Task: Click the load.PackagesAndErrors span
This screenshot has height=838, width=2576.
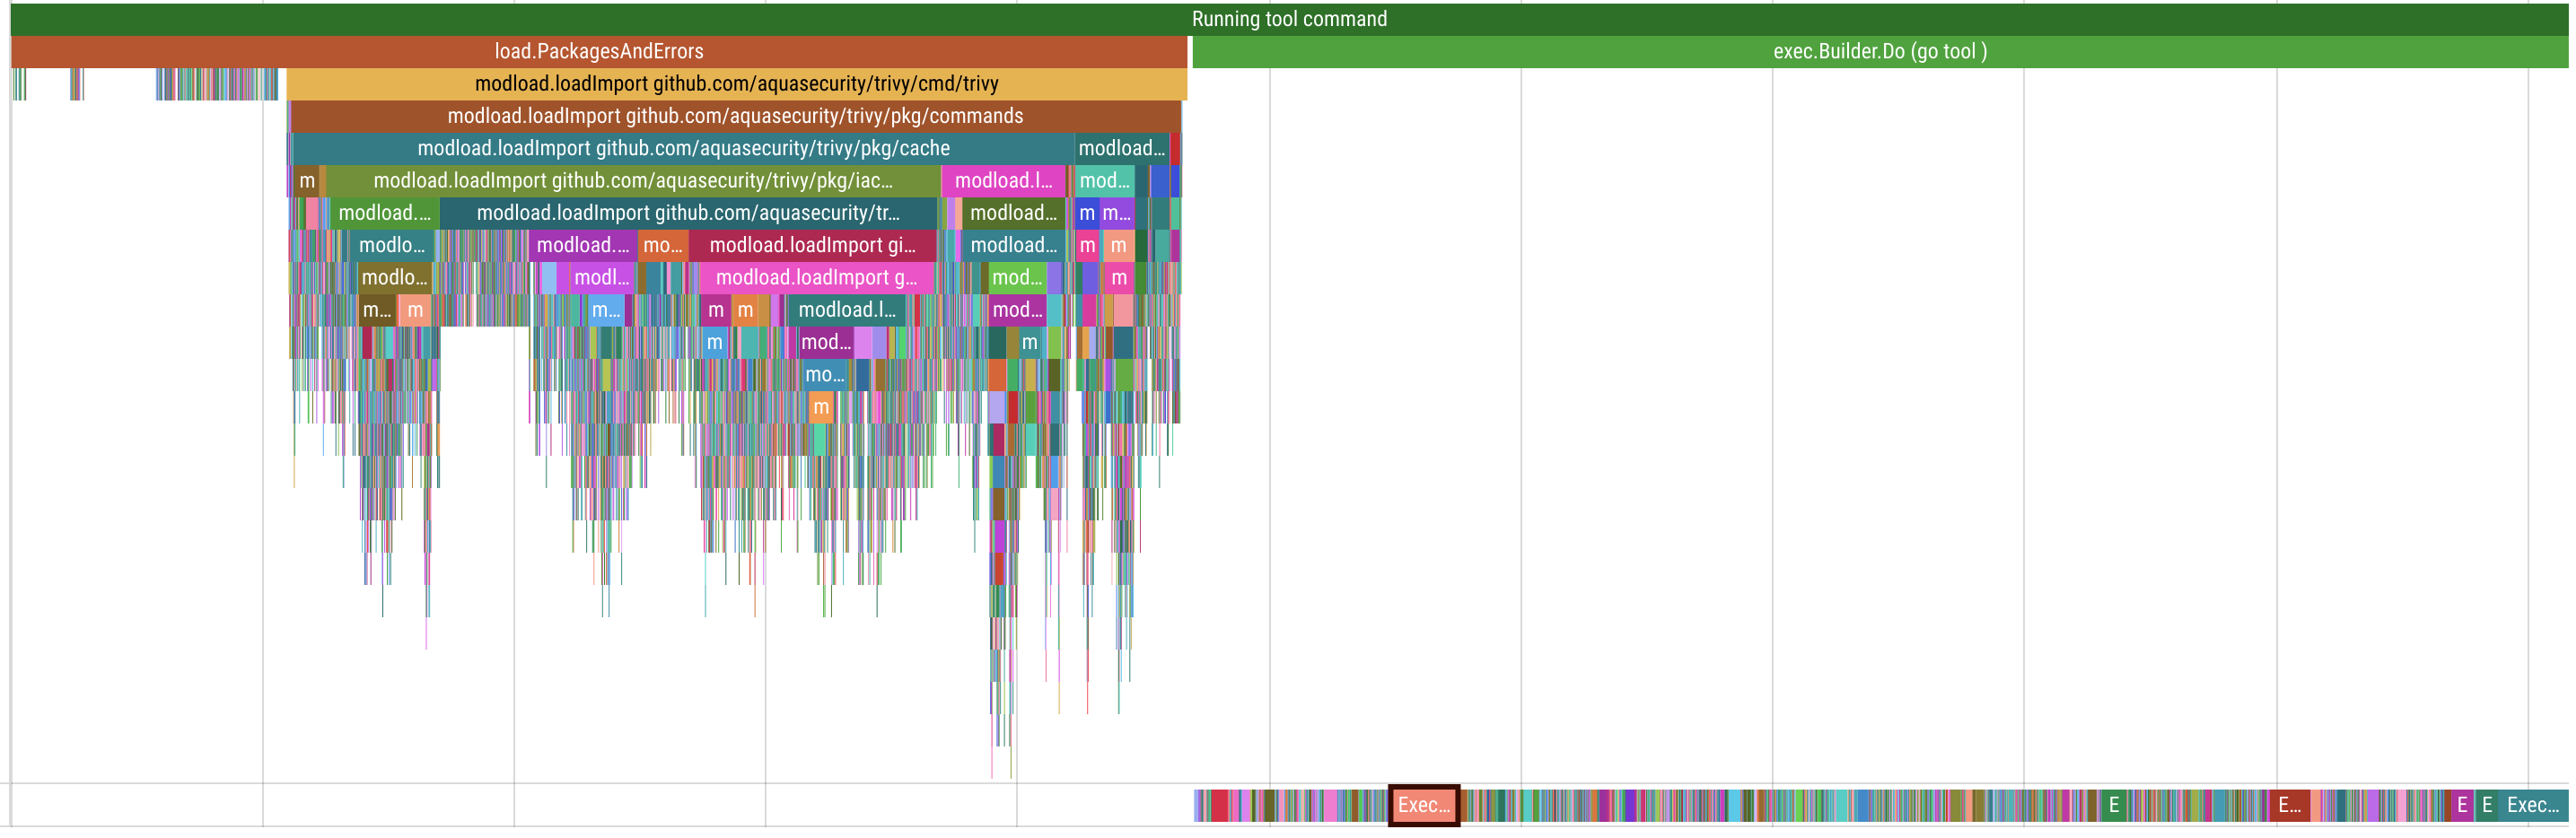Action: tap(599, 51)
